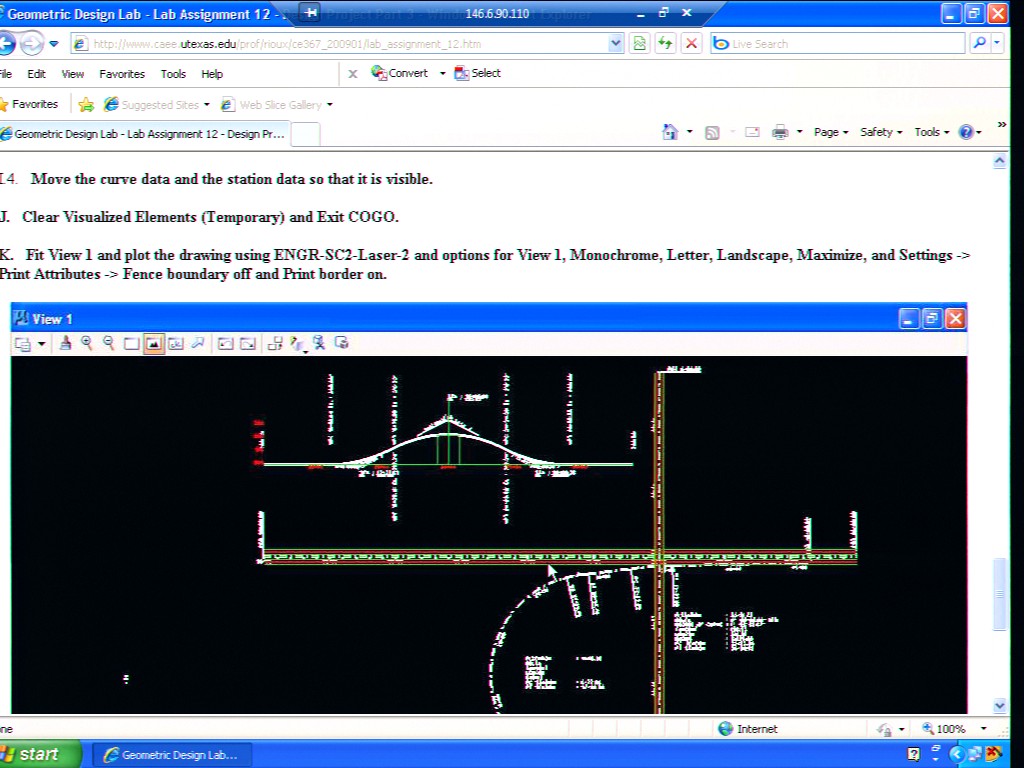Click the pin icon on remote desktop bar
Image resolution: width=1024 pixels, height=768 pixels.
pos(312,12)
